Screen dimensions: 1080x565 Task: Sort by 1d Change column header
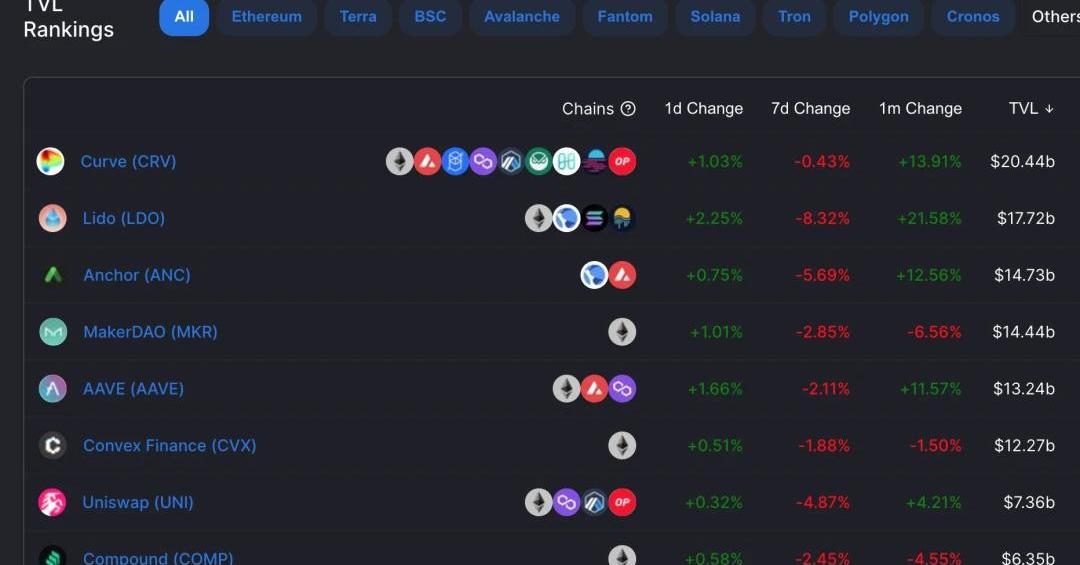[703, 108]
